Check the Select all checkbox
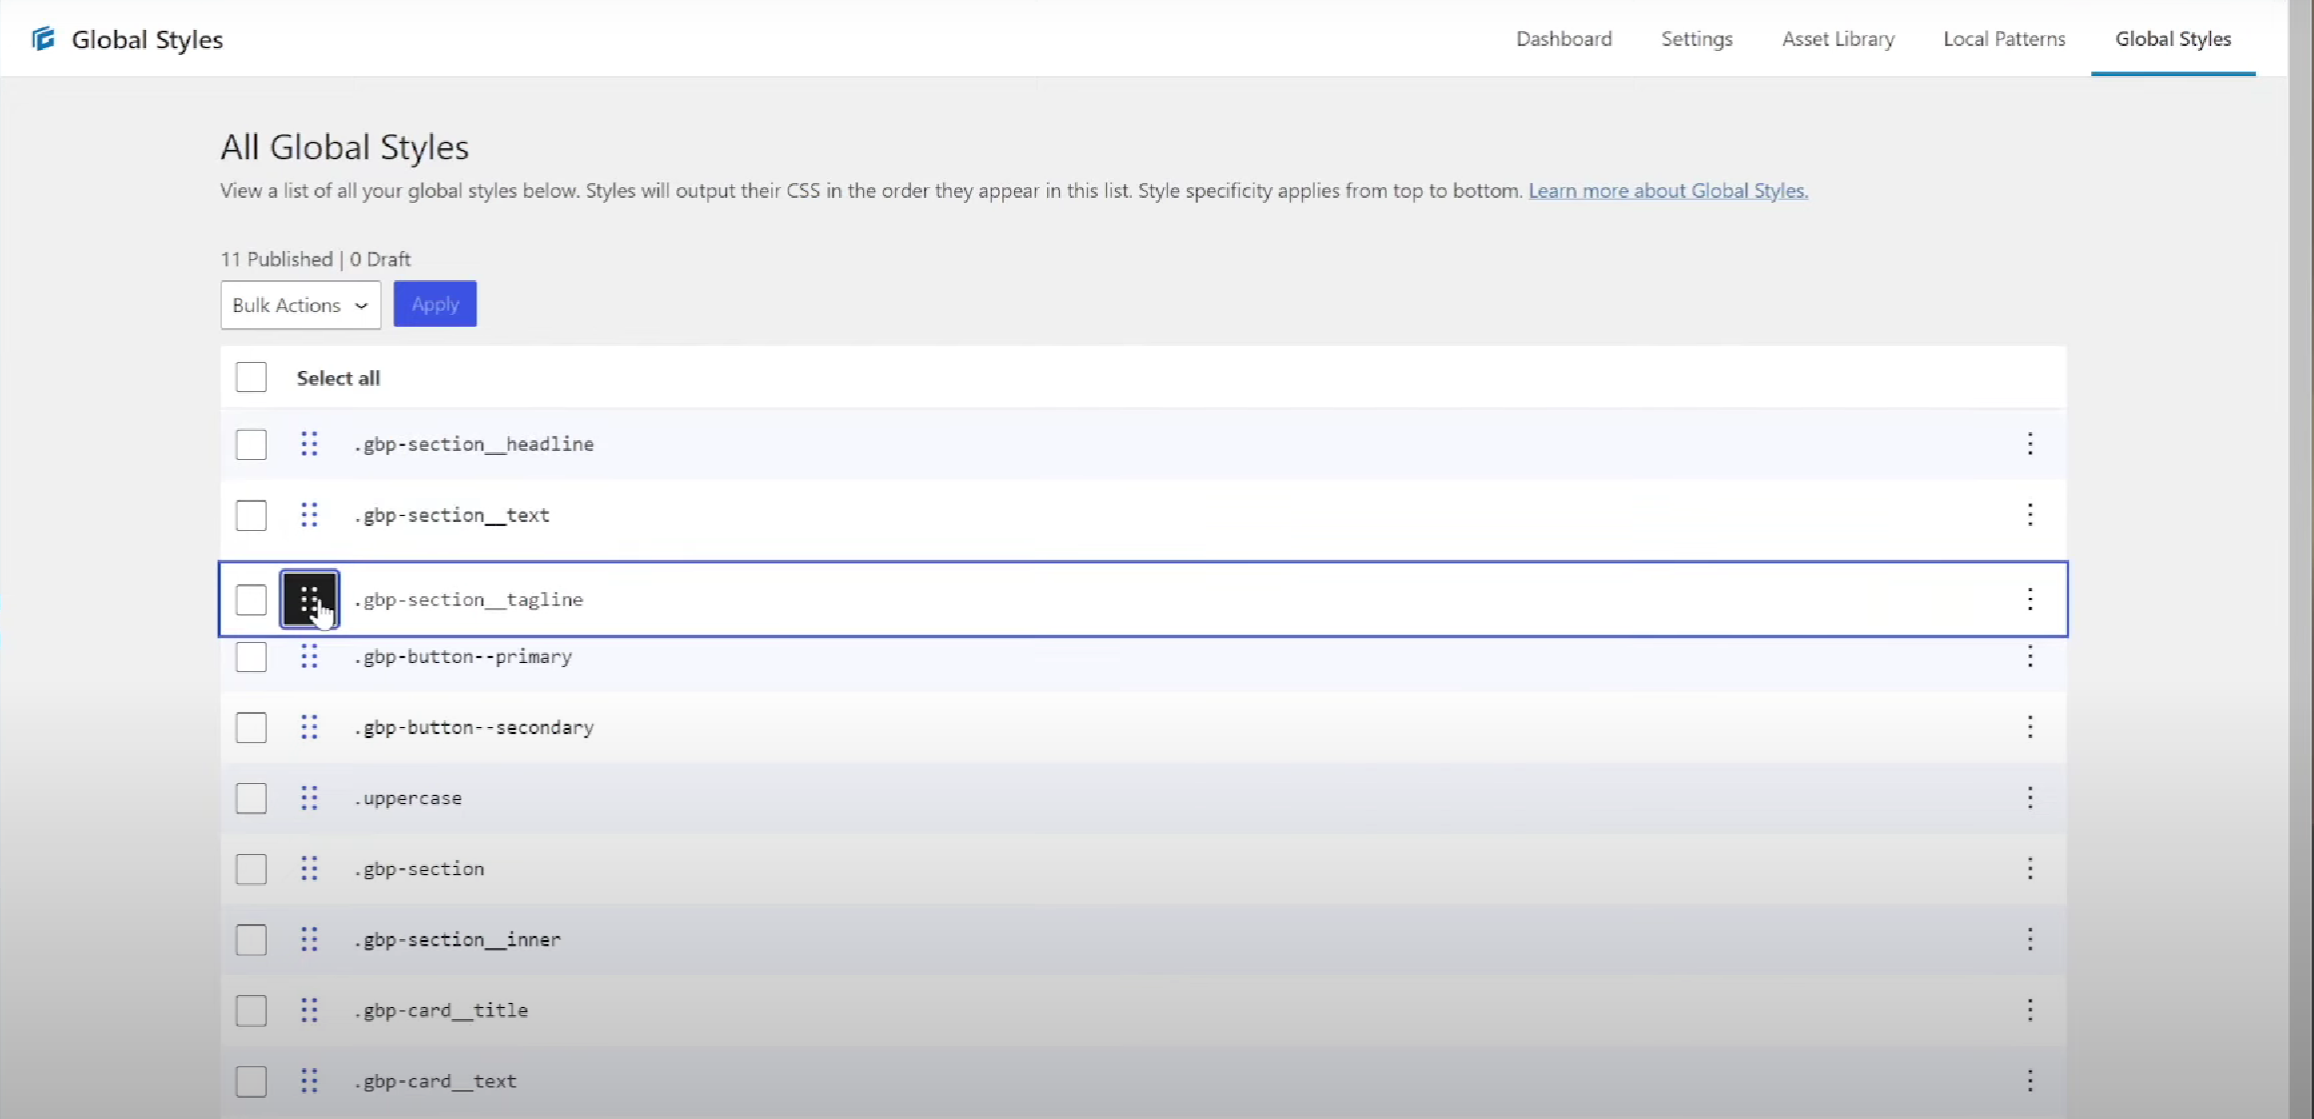This screenshot has height=1119, width=2314. click(251, 378)
